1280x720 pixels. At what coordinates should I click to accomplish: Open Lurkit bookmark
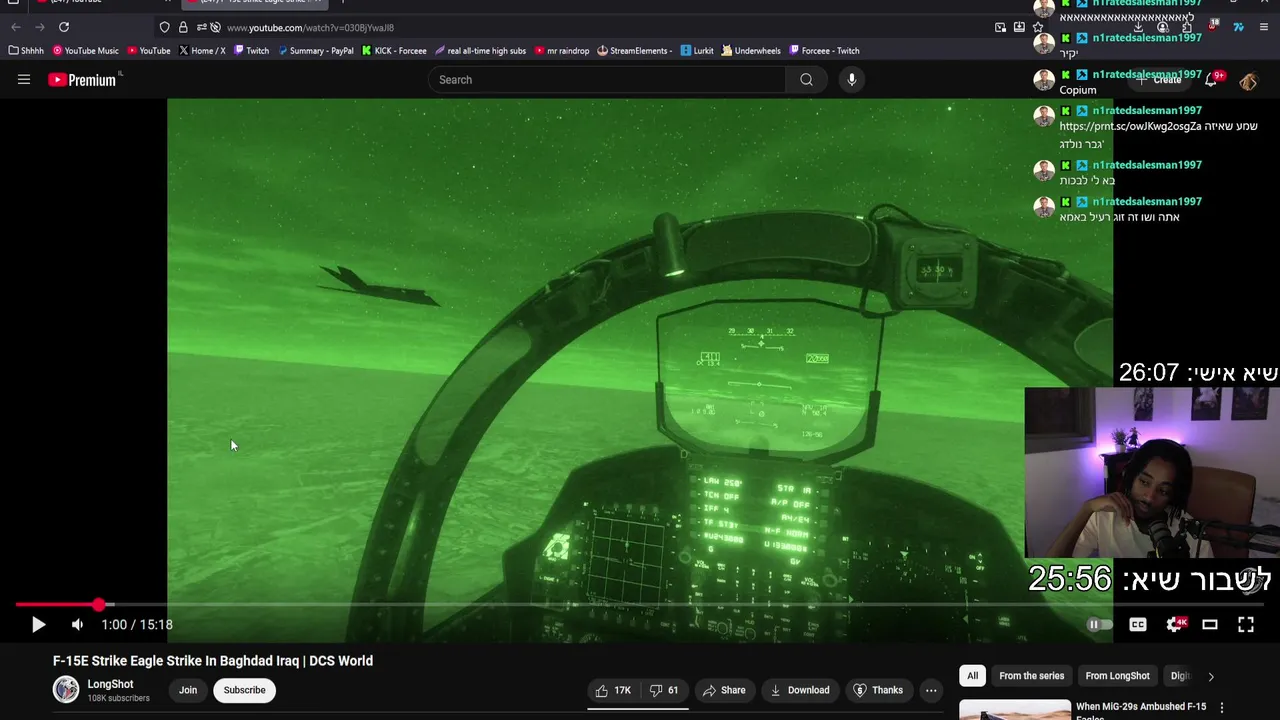click(x=697, y=51)
